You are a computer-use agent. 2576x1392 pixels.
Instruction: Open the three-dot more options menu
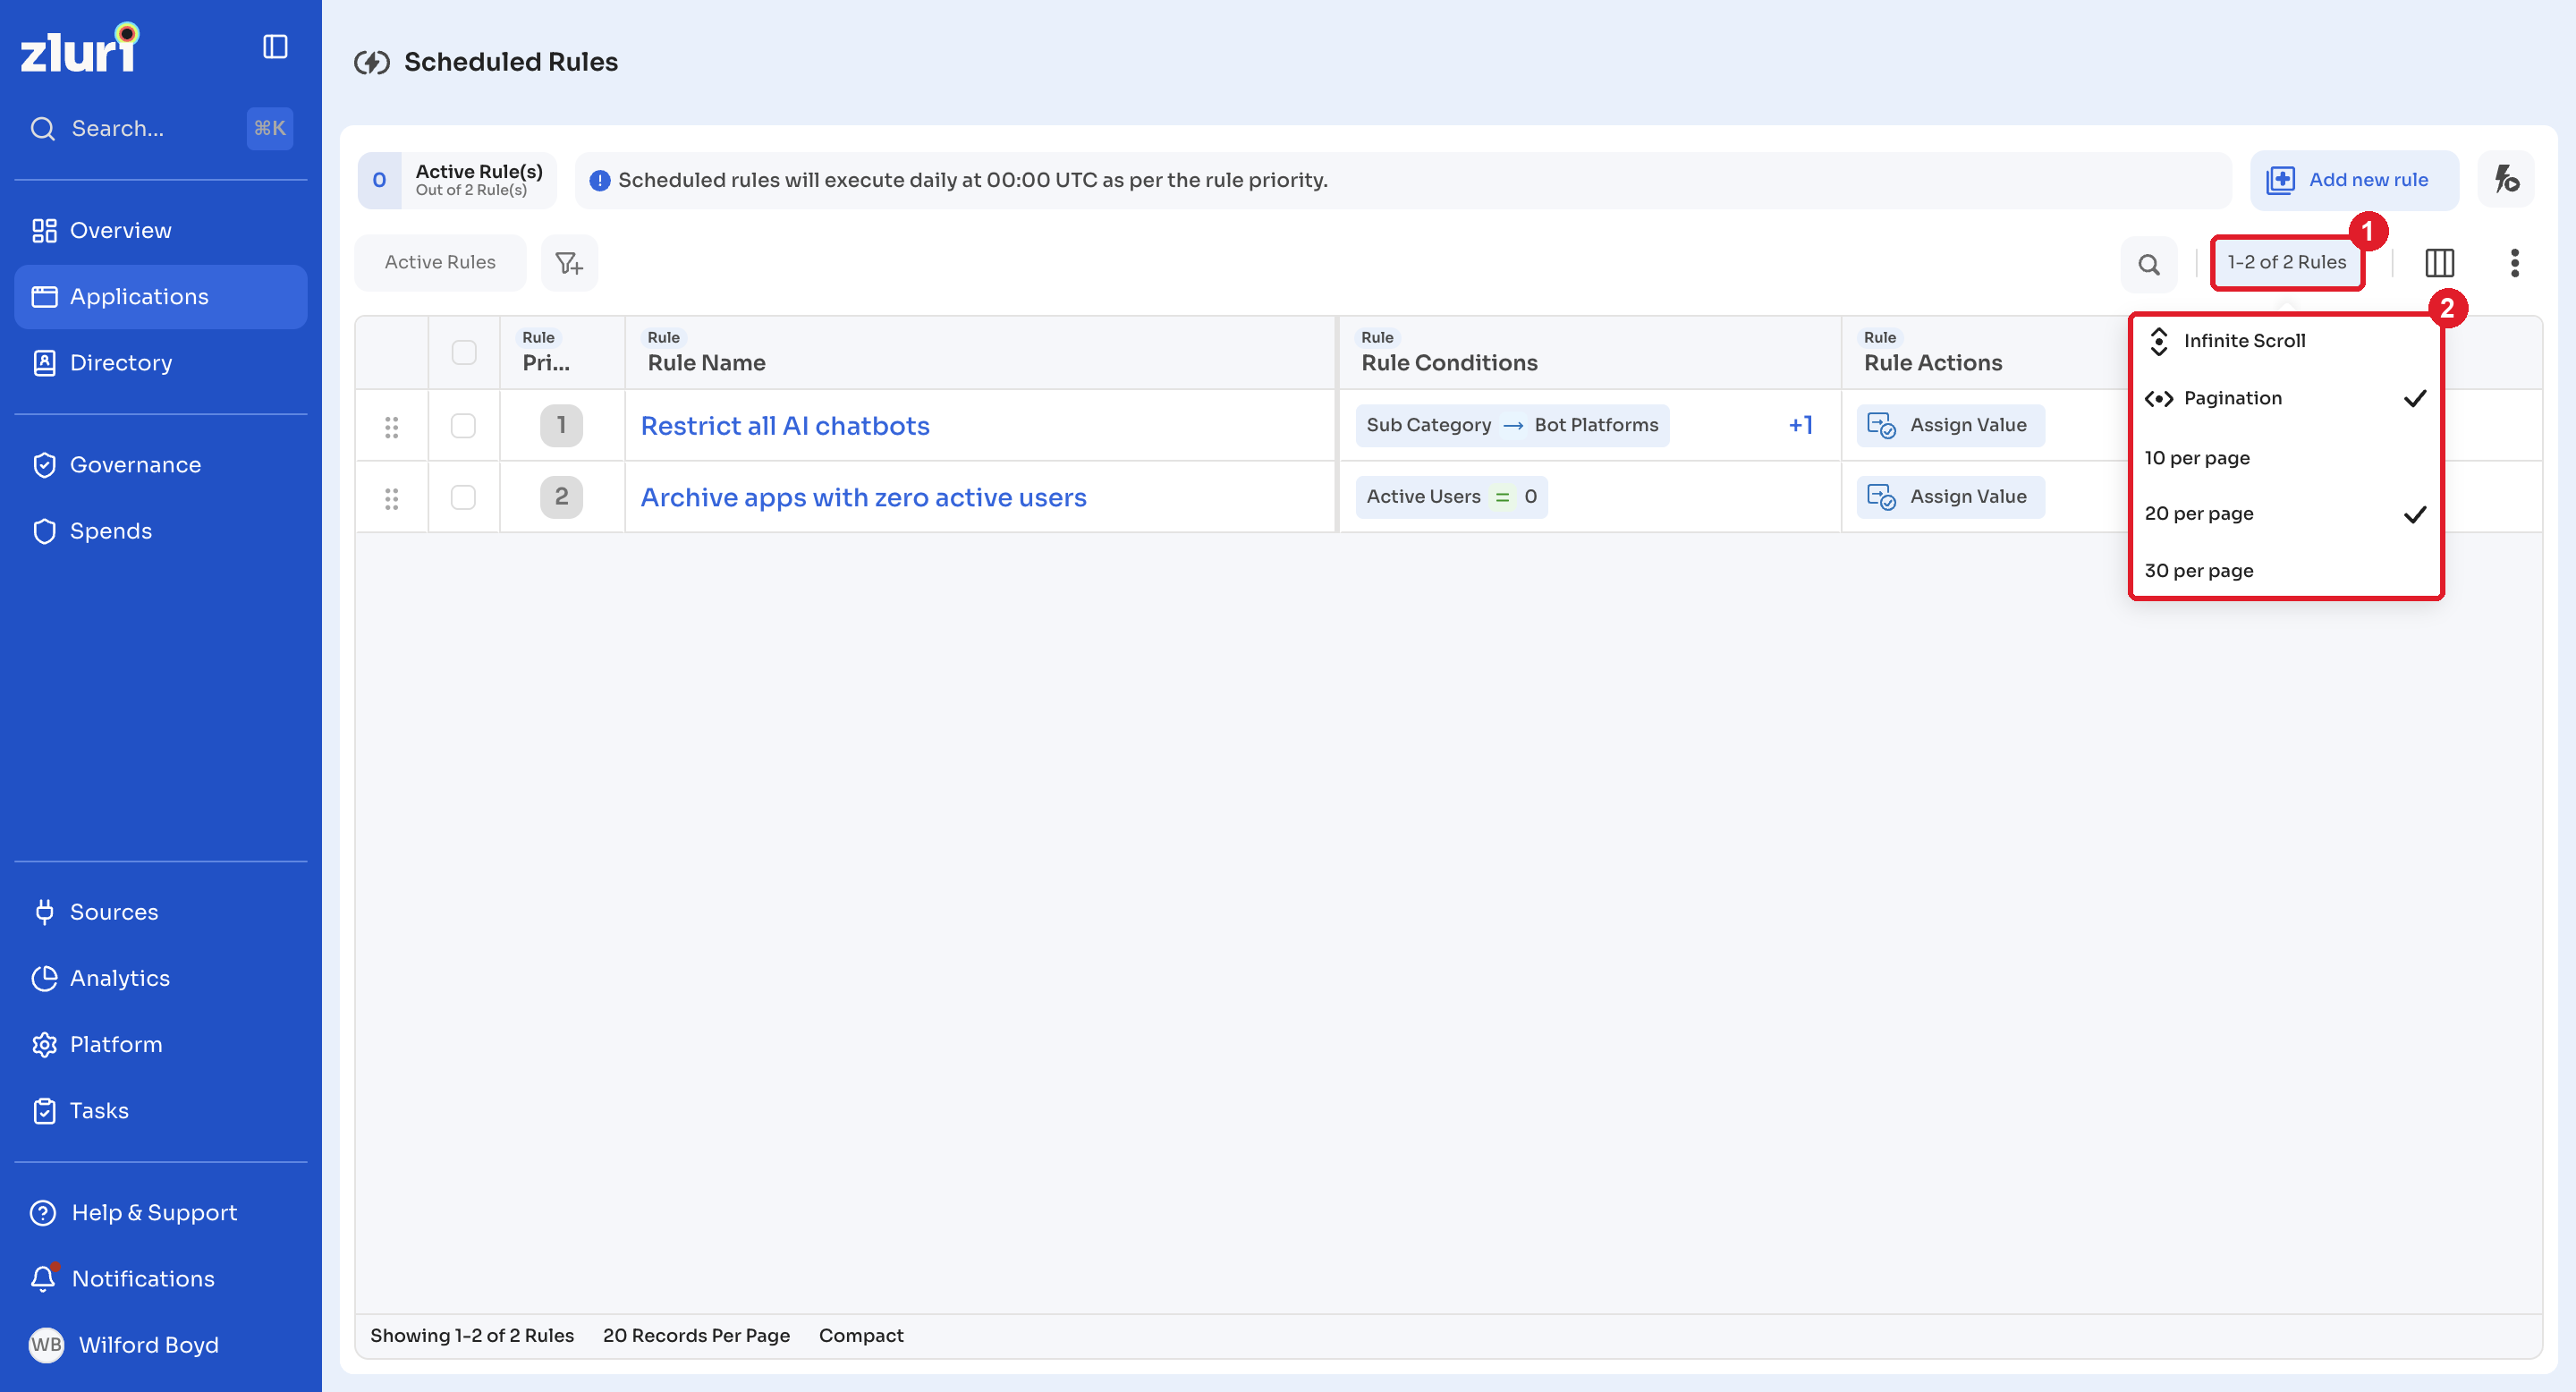coord(2514,263)
